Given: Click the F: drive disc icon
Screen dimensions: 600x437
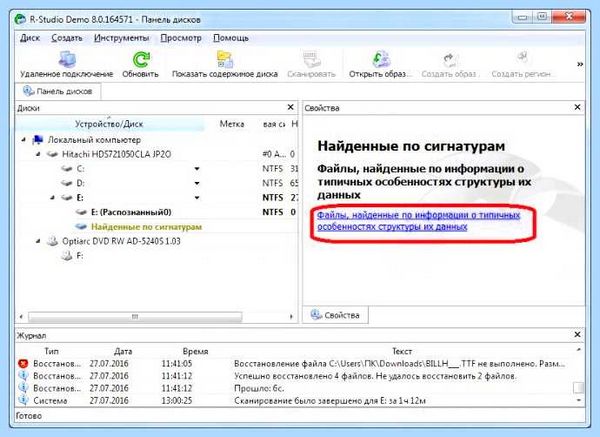Looking at the screenshot, I should (x=67, y=256).
